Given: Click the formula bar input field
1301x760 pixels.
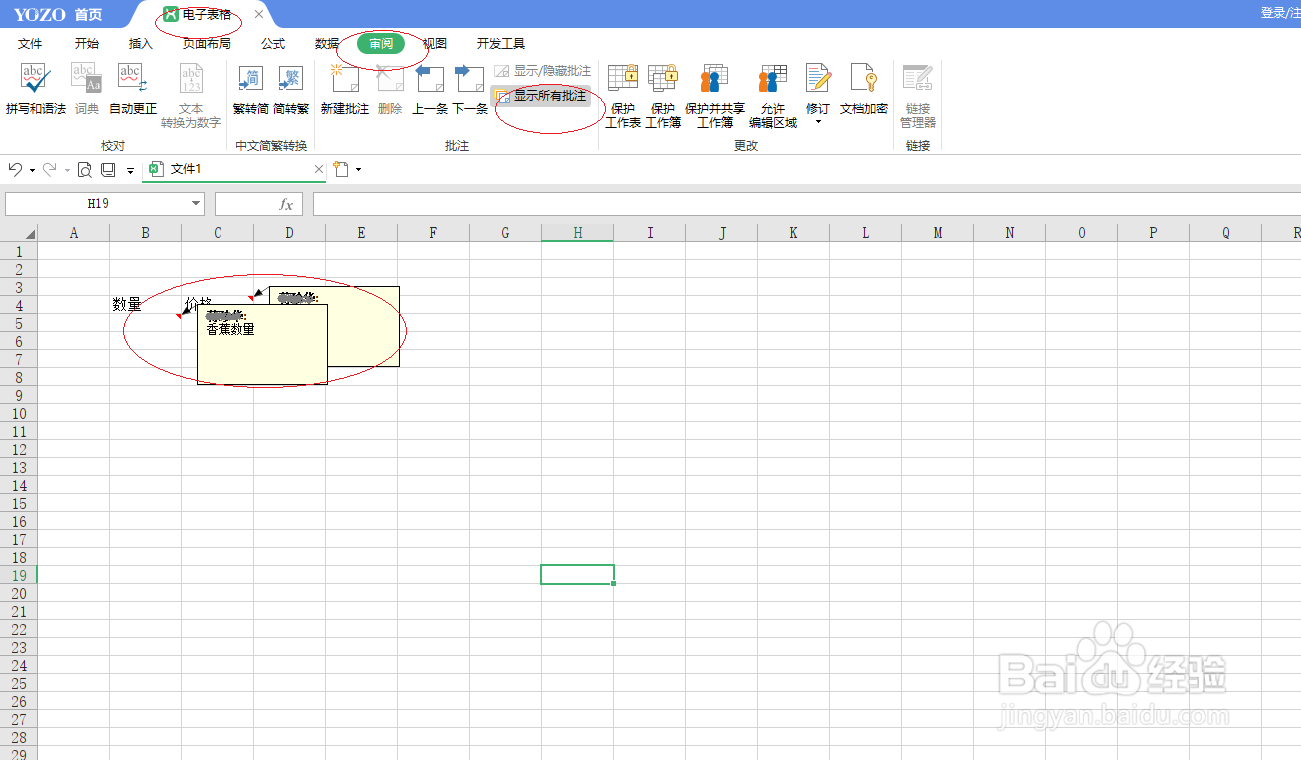Looking at the screenshot, I should tap(806, 204).
